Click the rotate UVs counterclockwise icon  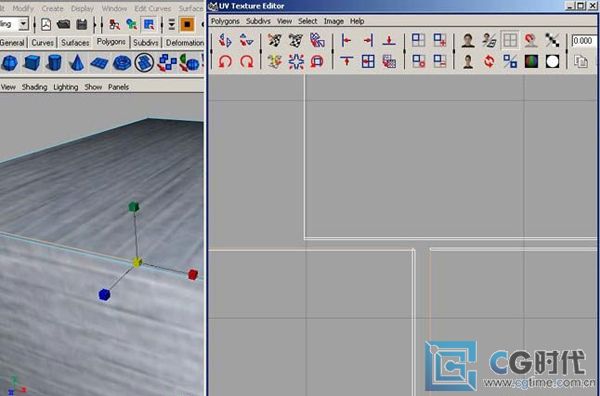tap(225, 61)
